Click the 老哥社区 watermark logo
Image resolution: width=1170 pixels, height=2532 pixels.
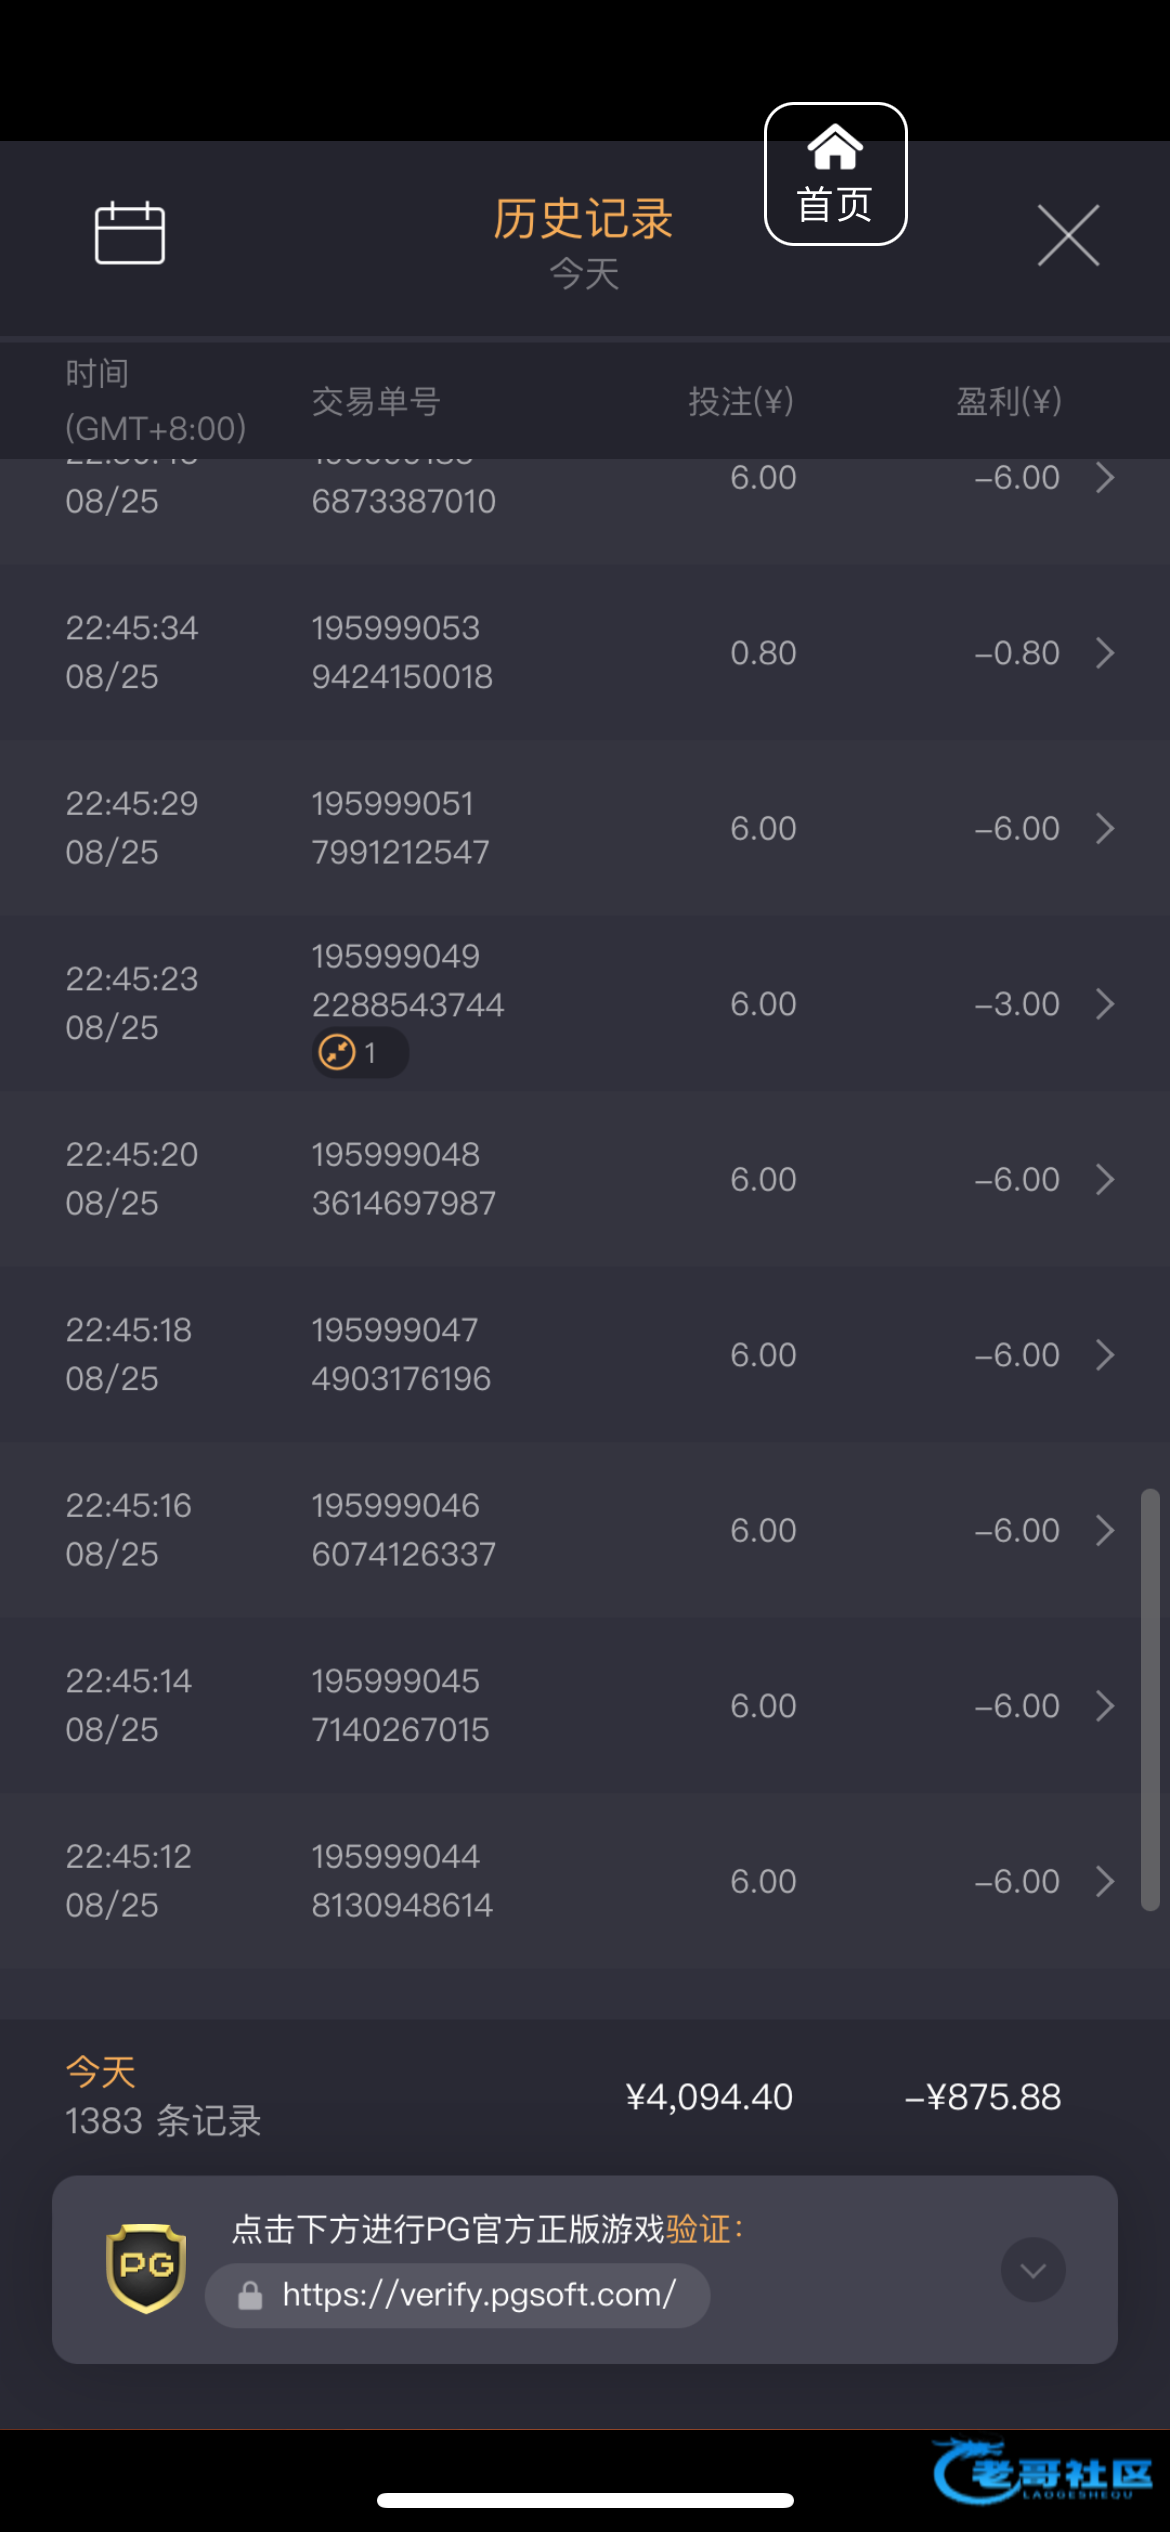pyautogui.click(x=1042, y=2472)
